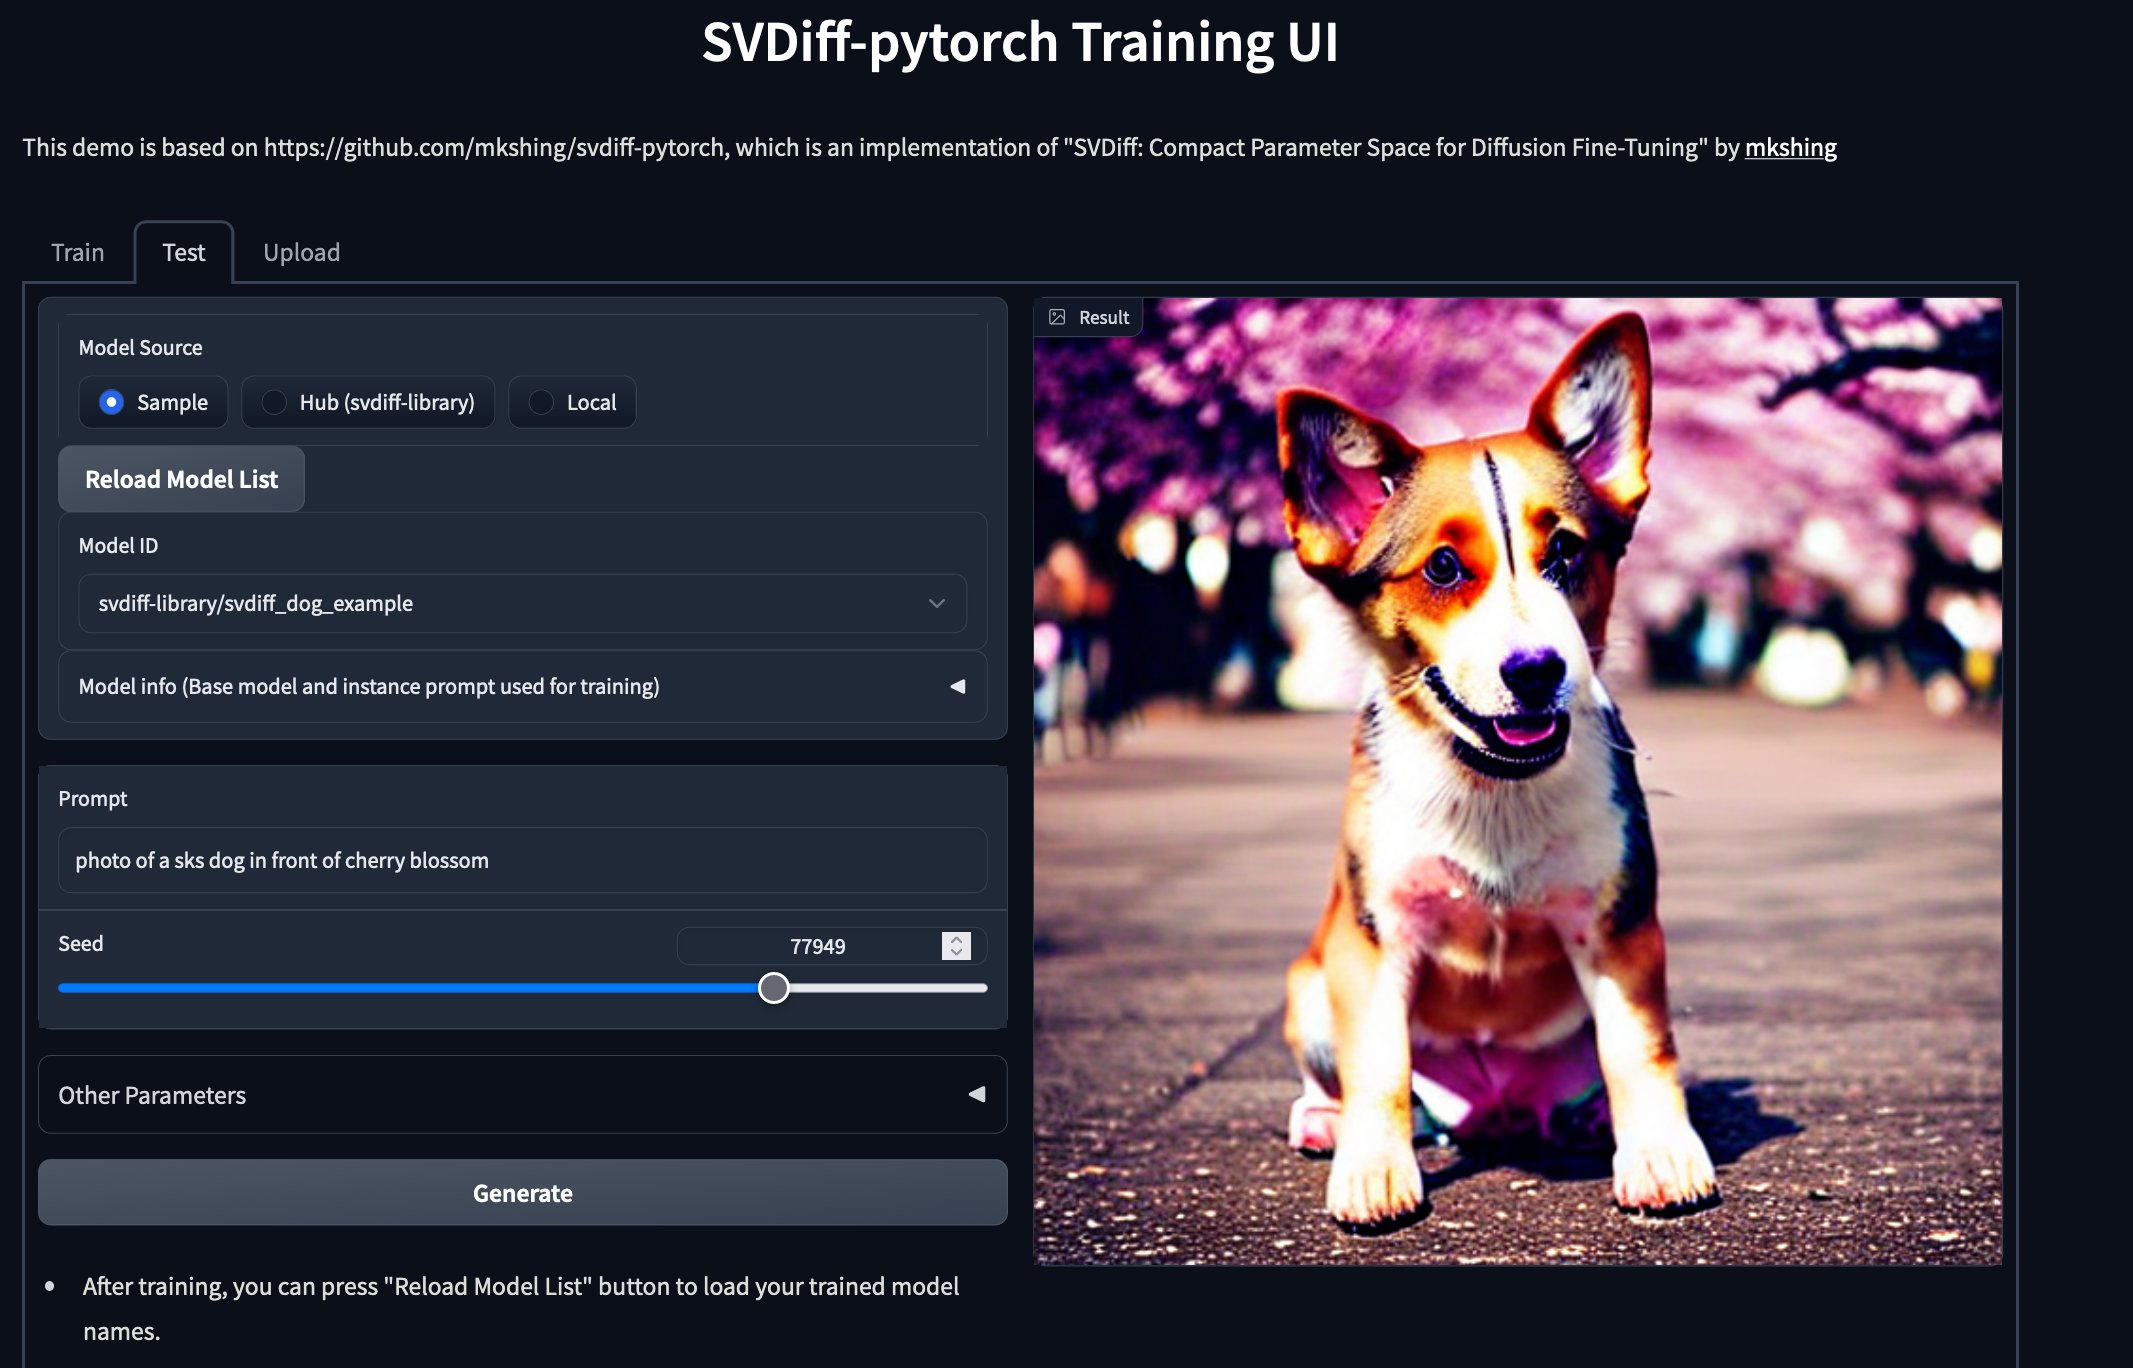Viewport: 2133px width, 1368px height.
Task: Click the Other Parameters triangle arrow
Action: [976, 1094]
